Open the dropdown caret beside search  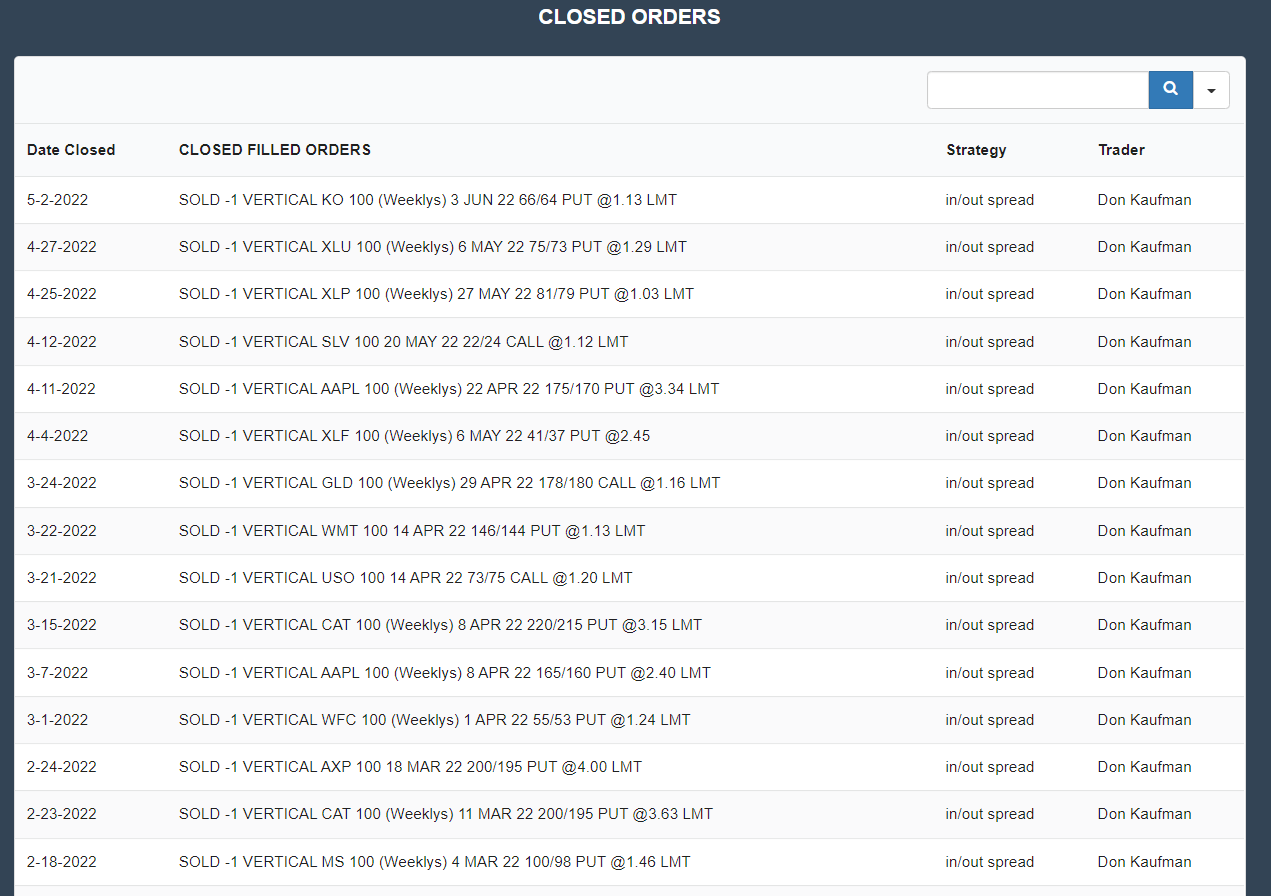(1211, 90)
